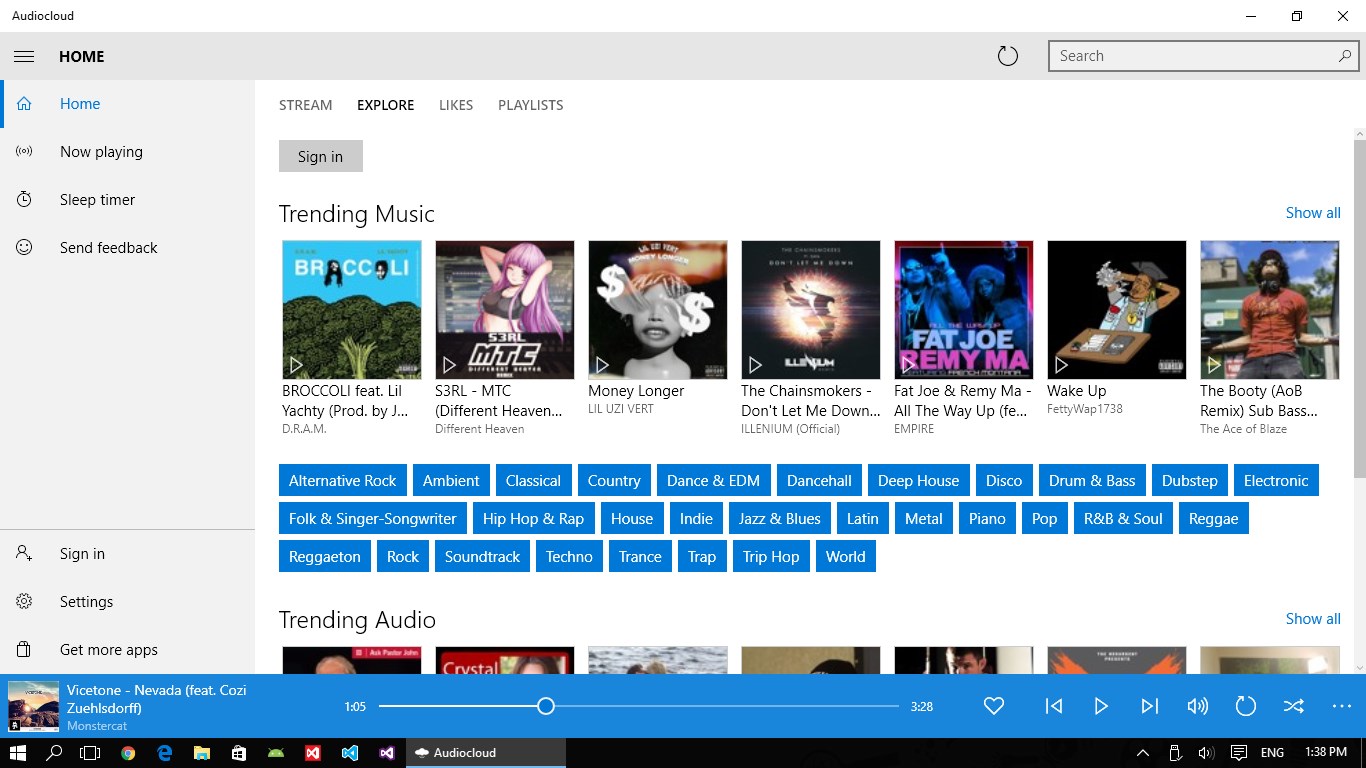Pick the Trip Hop genre
1366x768 pixels.
pyautogui.click(x=771, y=557)
